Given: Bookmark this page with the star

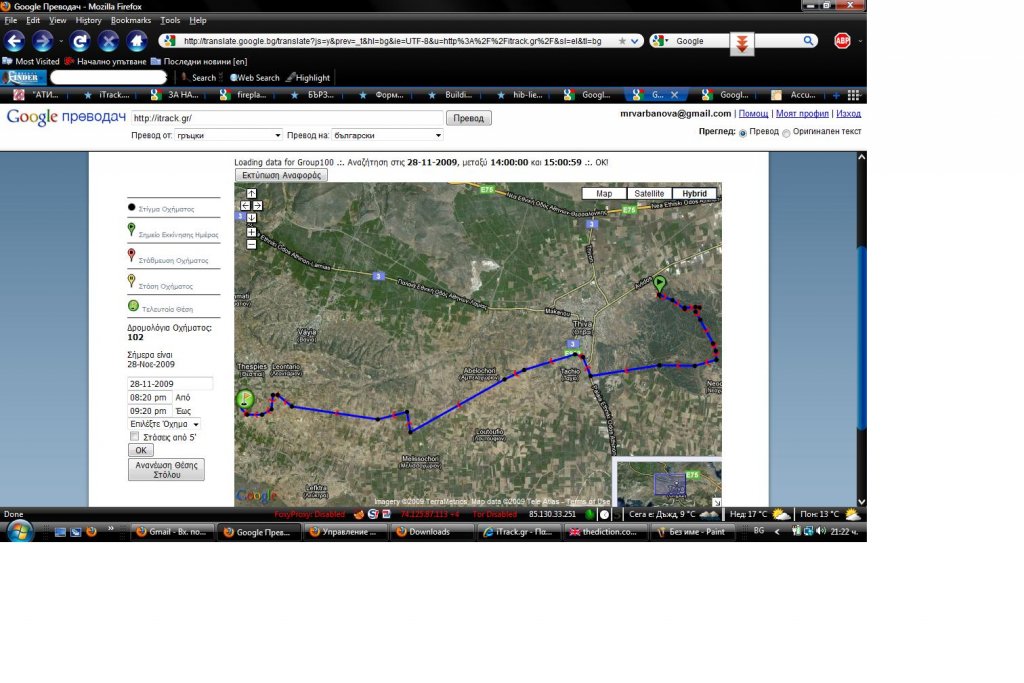Looking at the screenshot, I should [x=622, y=40].
